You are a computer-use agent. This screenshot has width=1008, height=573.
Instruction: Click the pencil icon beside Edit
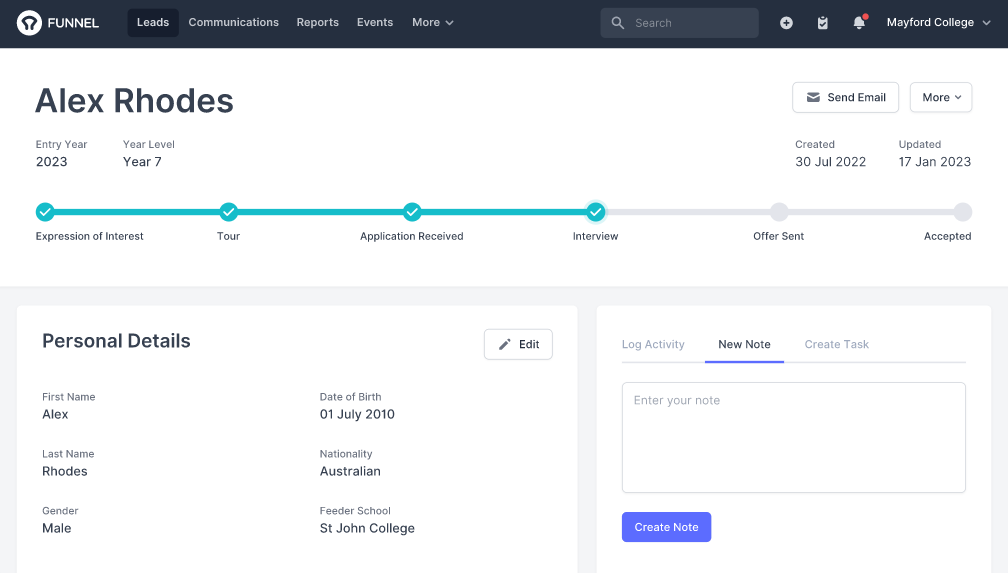505,345
